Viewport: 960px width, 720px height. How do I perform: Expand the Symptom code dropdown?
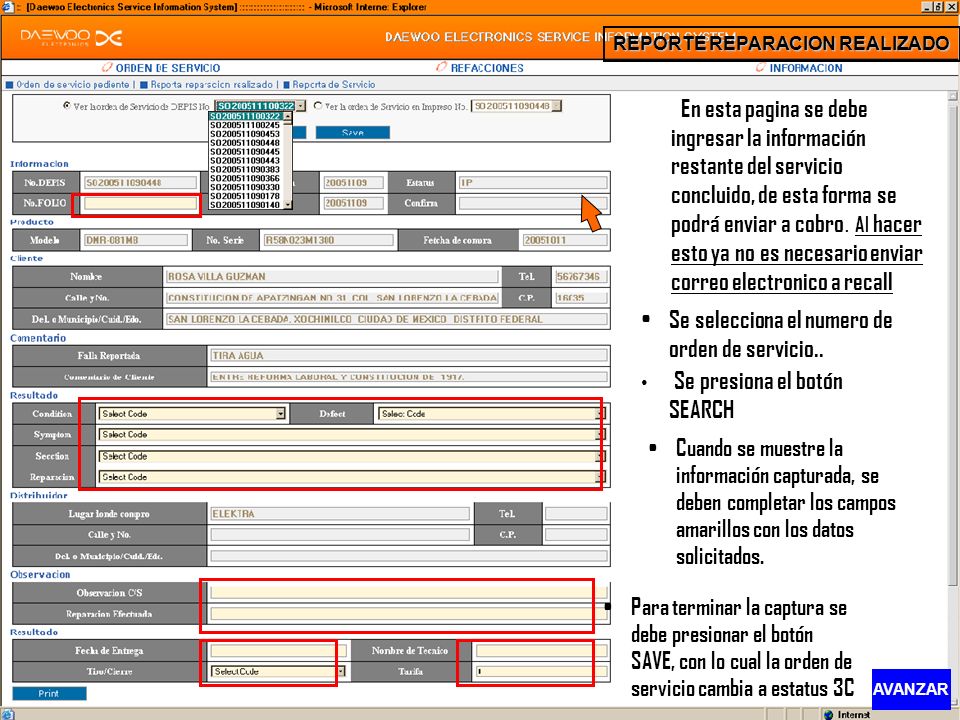(x=601, y=435)
